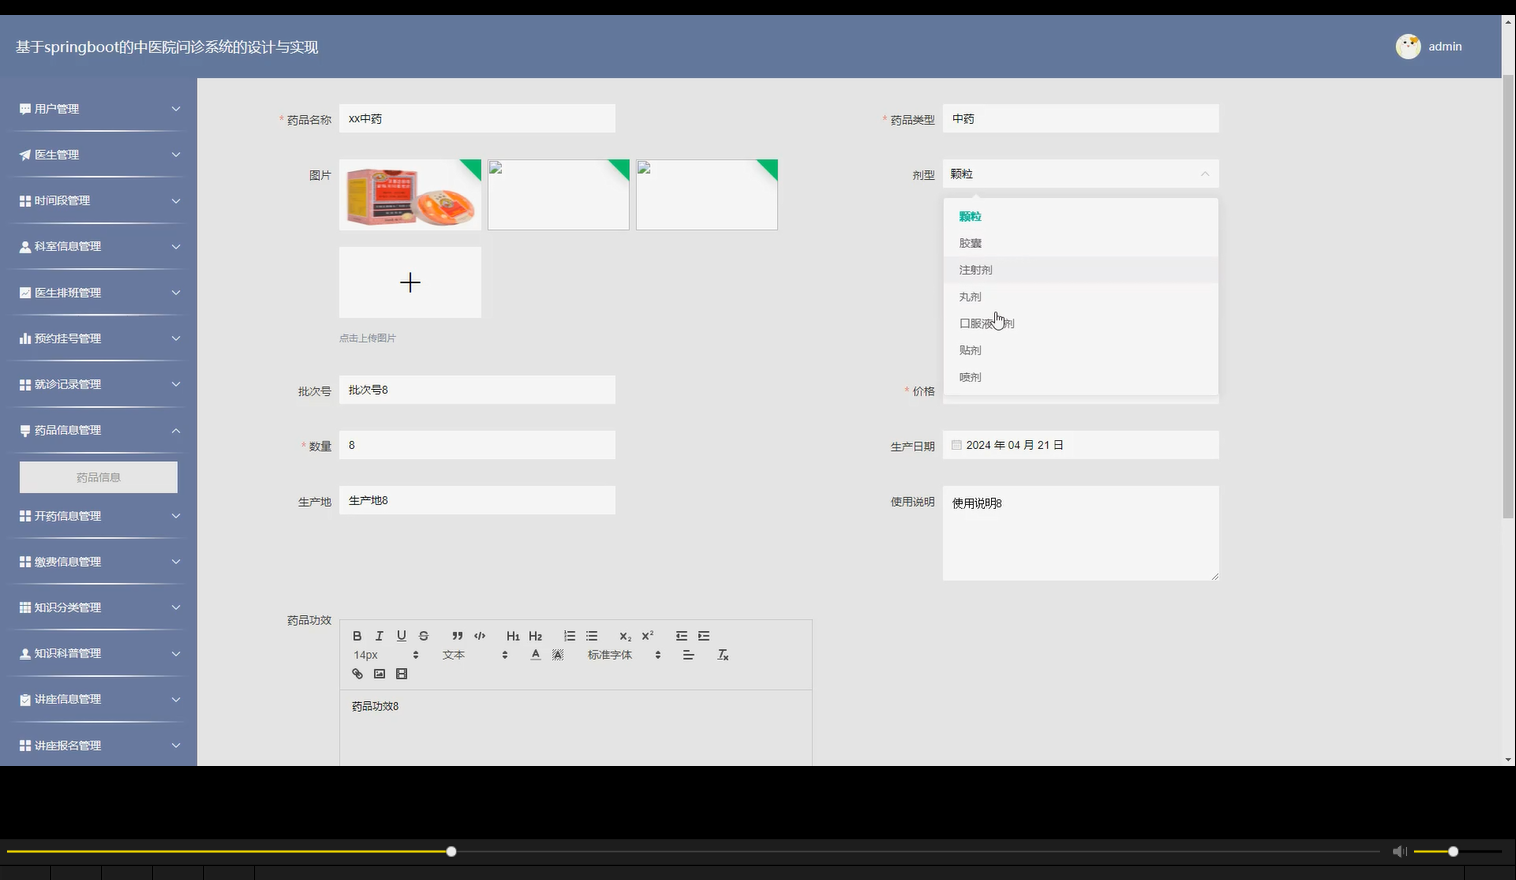
Task: Insert a code block in the editor
Action: (x=480, y=636)
